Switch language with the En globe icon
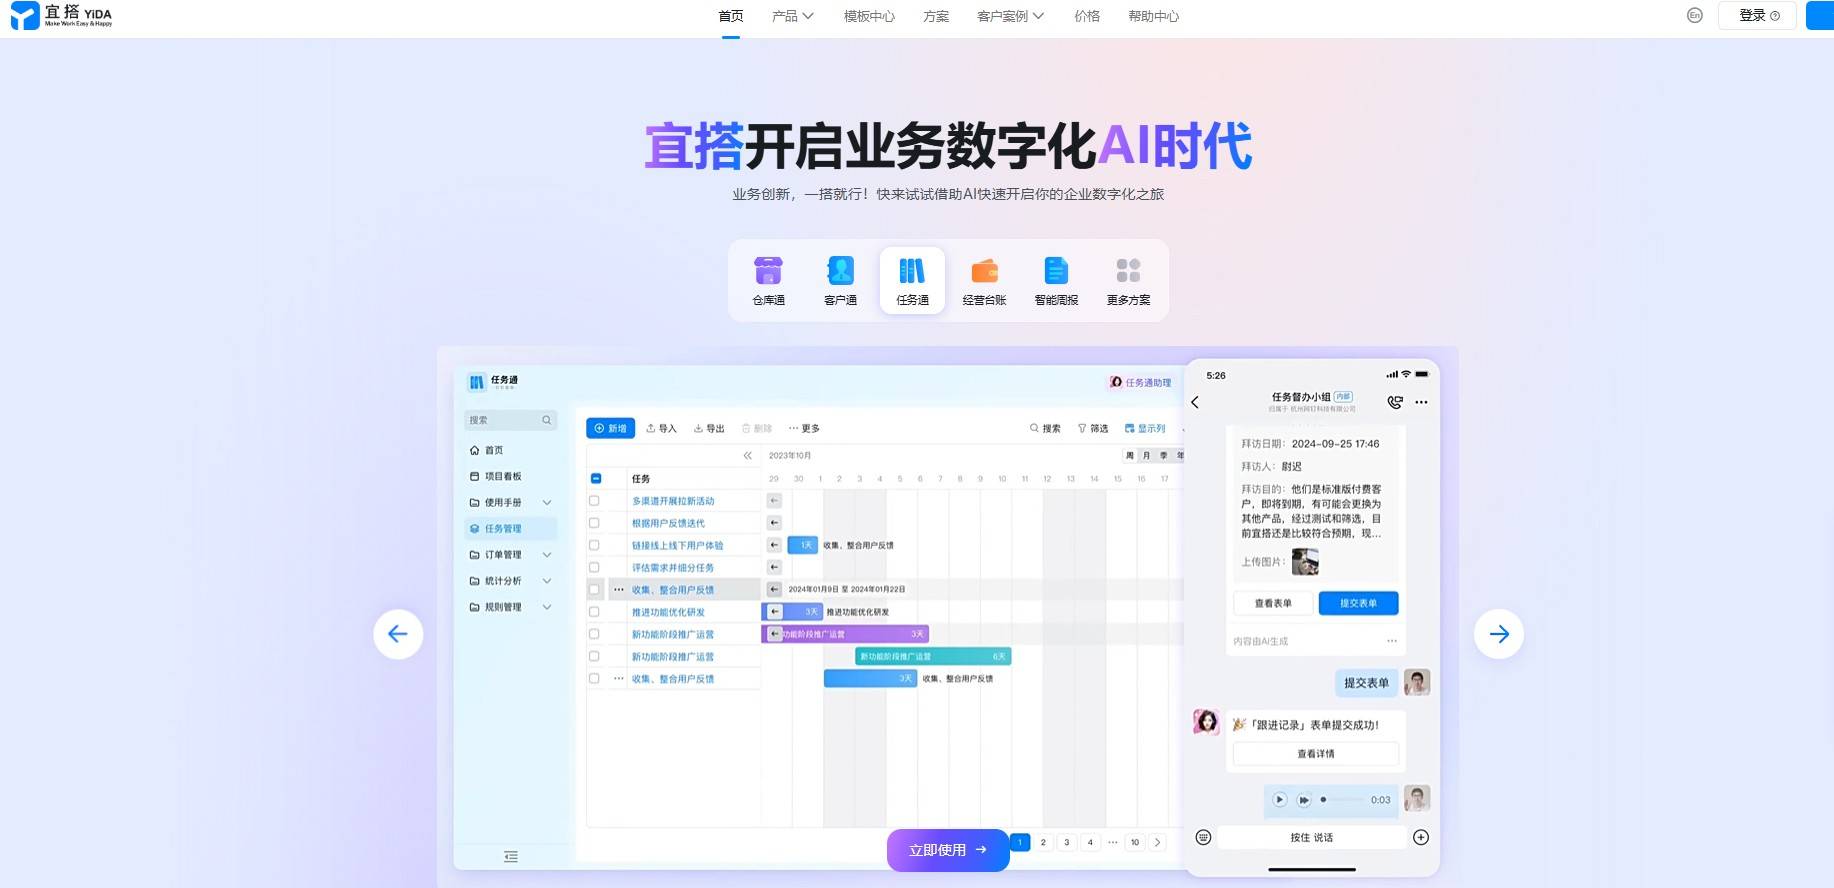 [x=1694, y=16]
